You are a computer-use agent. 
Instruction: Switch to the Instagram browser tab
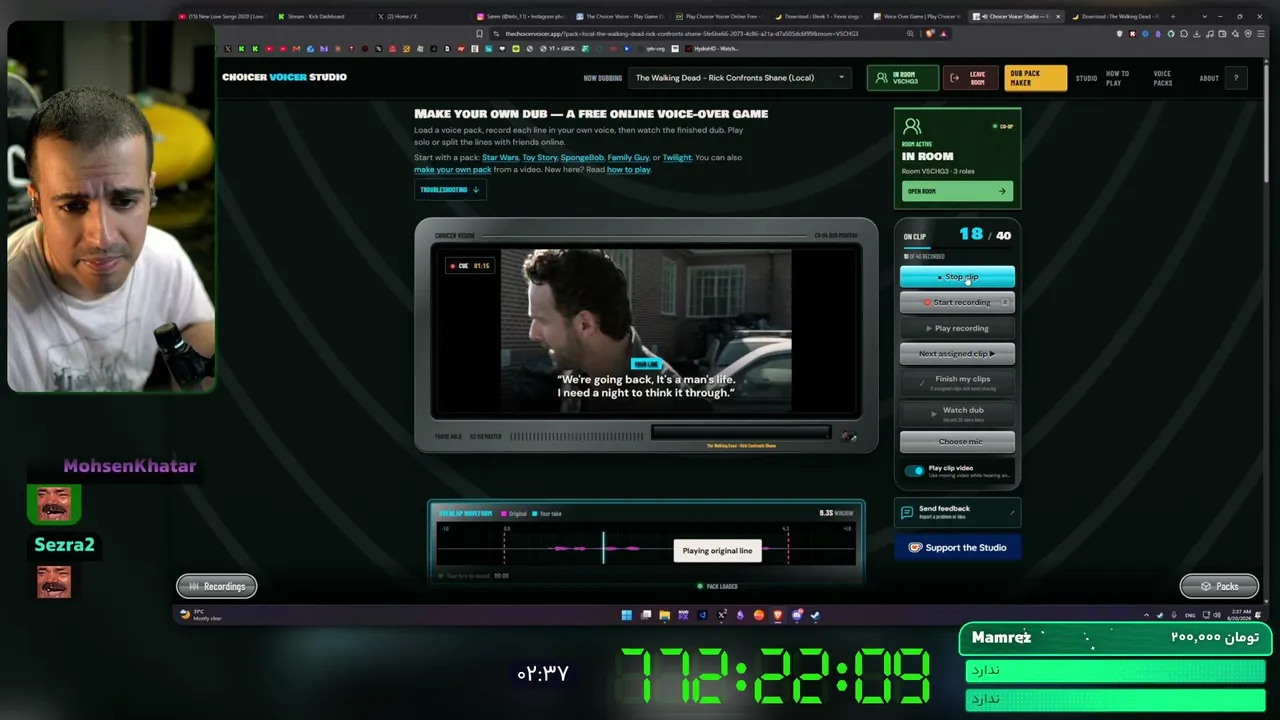519,16
